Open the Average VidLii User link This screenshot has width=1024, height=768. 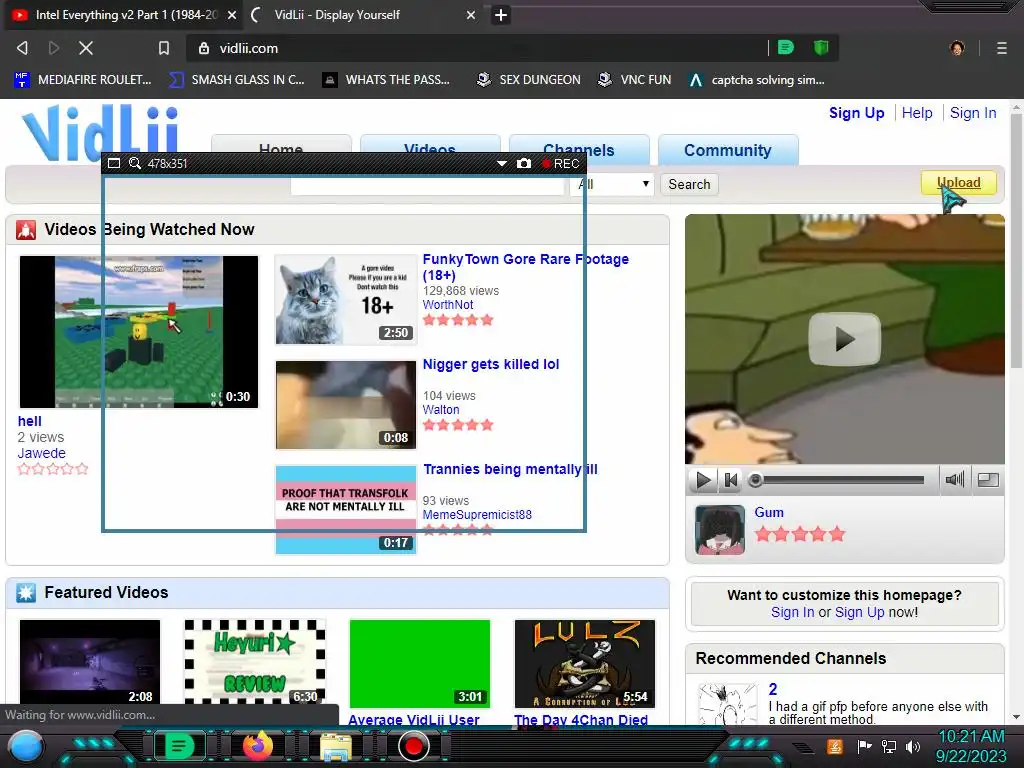[x=413, y=720]
